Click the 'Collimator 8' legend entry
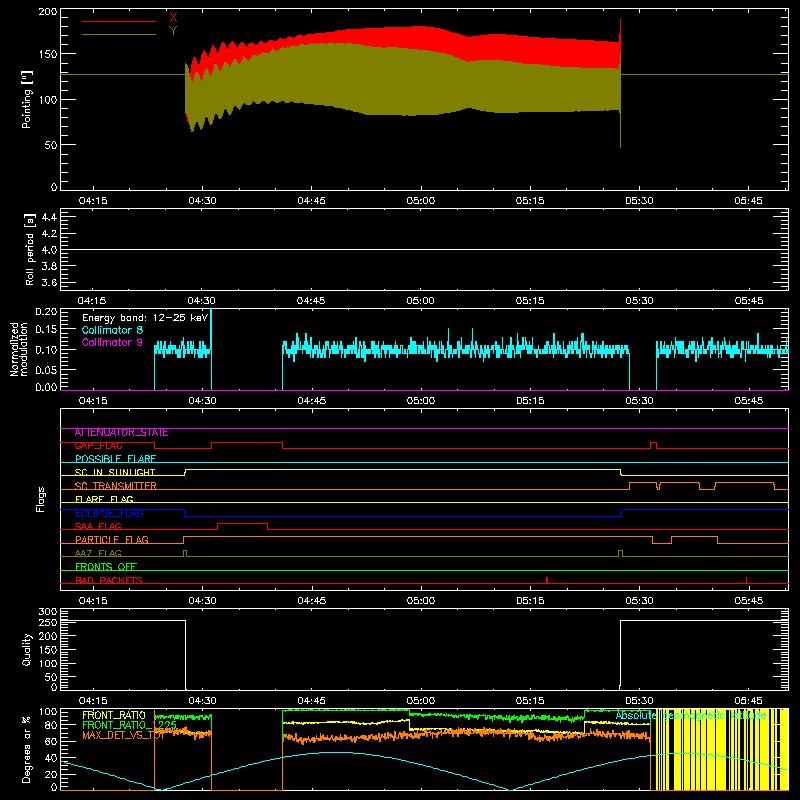The height and width of the screenshot is (800, 800). (x=112, y=330)
